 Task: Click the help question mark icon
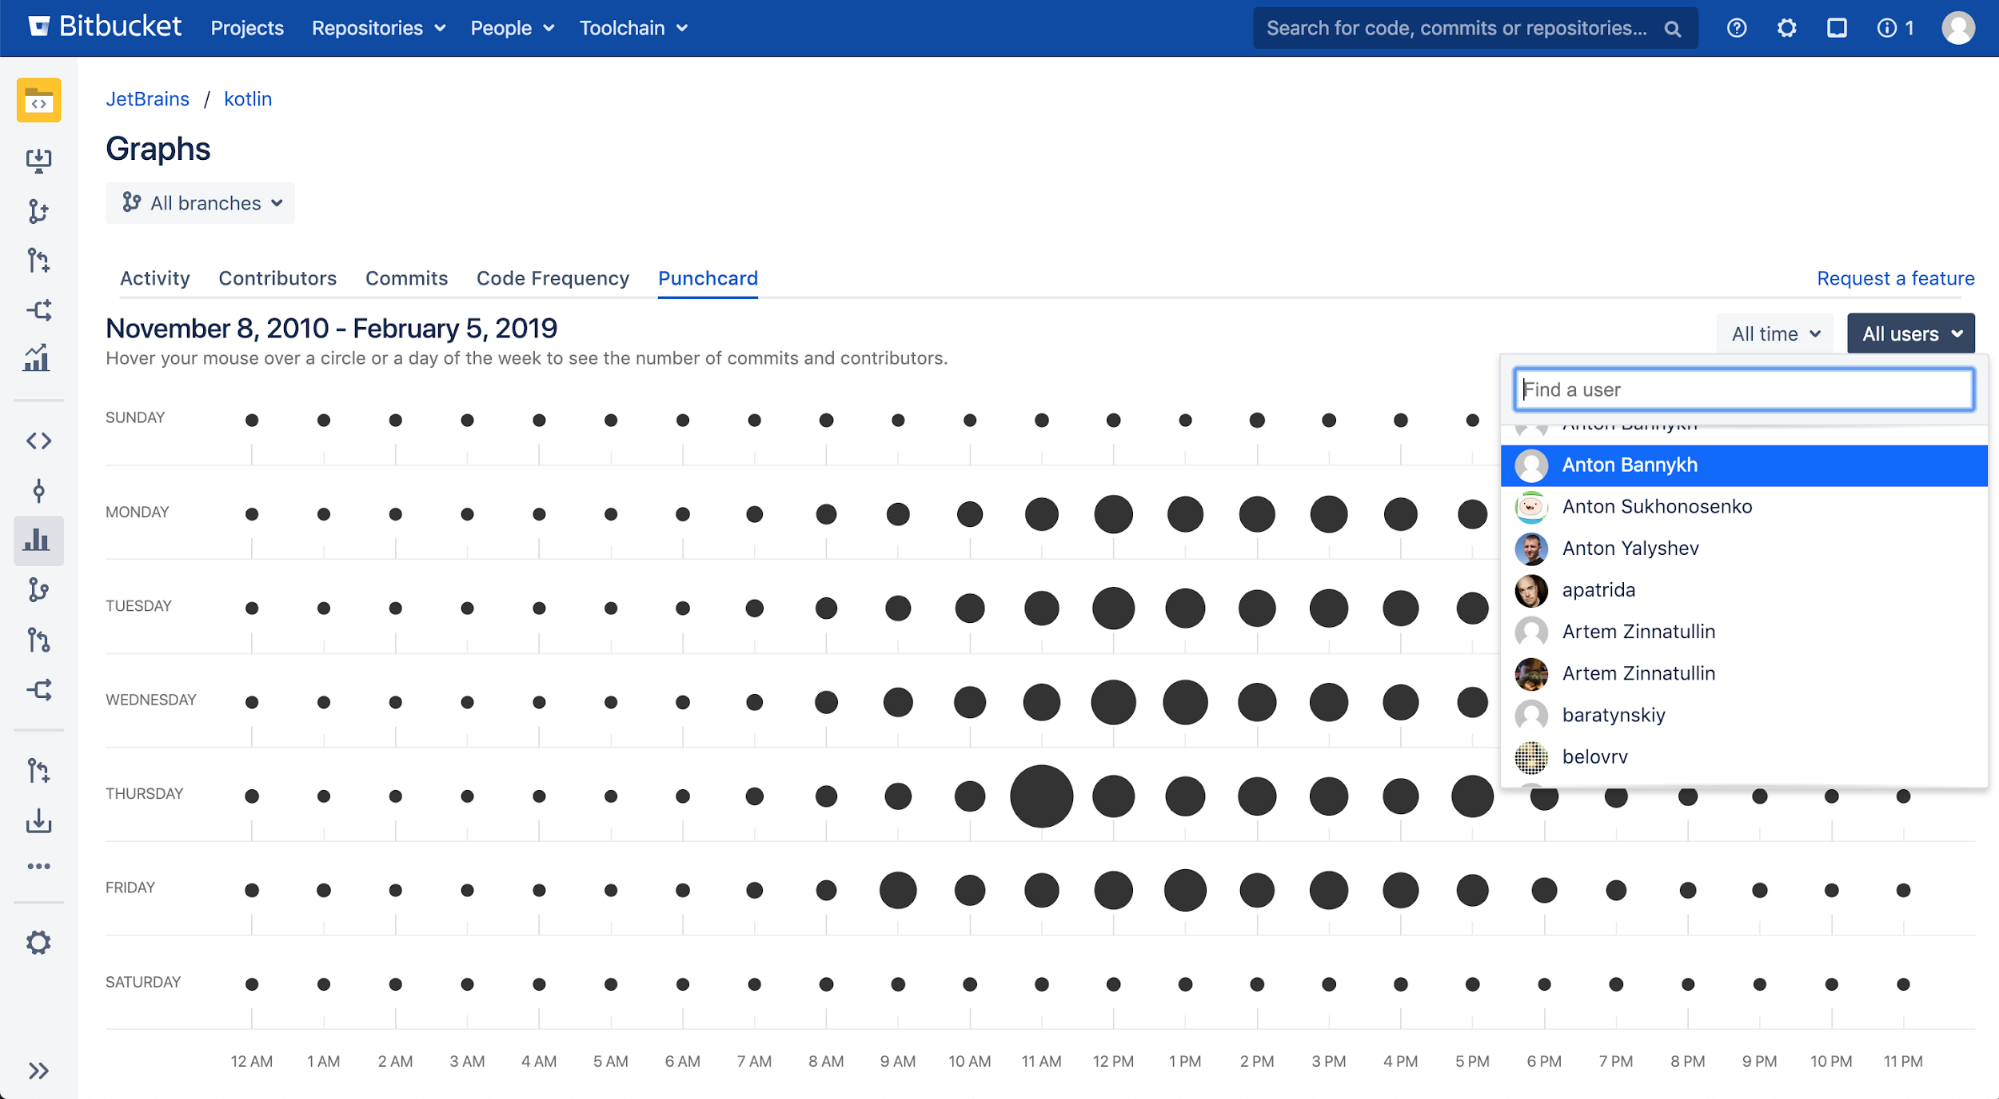click(1737, 28)
